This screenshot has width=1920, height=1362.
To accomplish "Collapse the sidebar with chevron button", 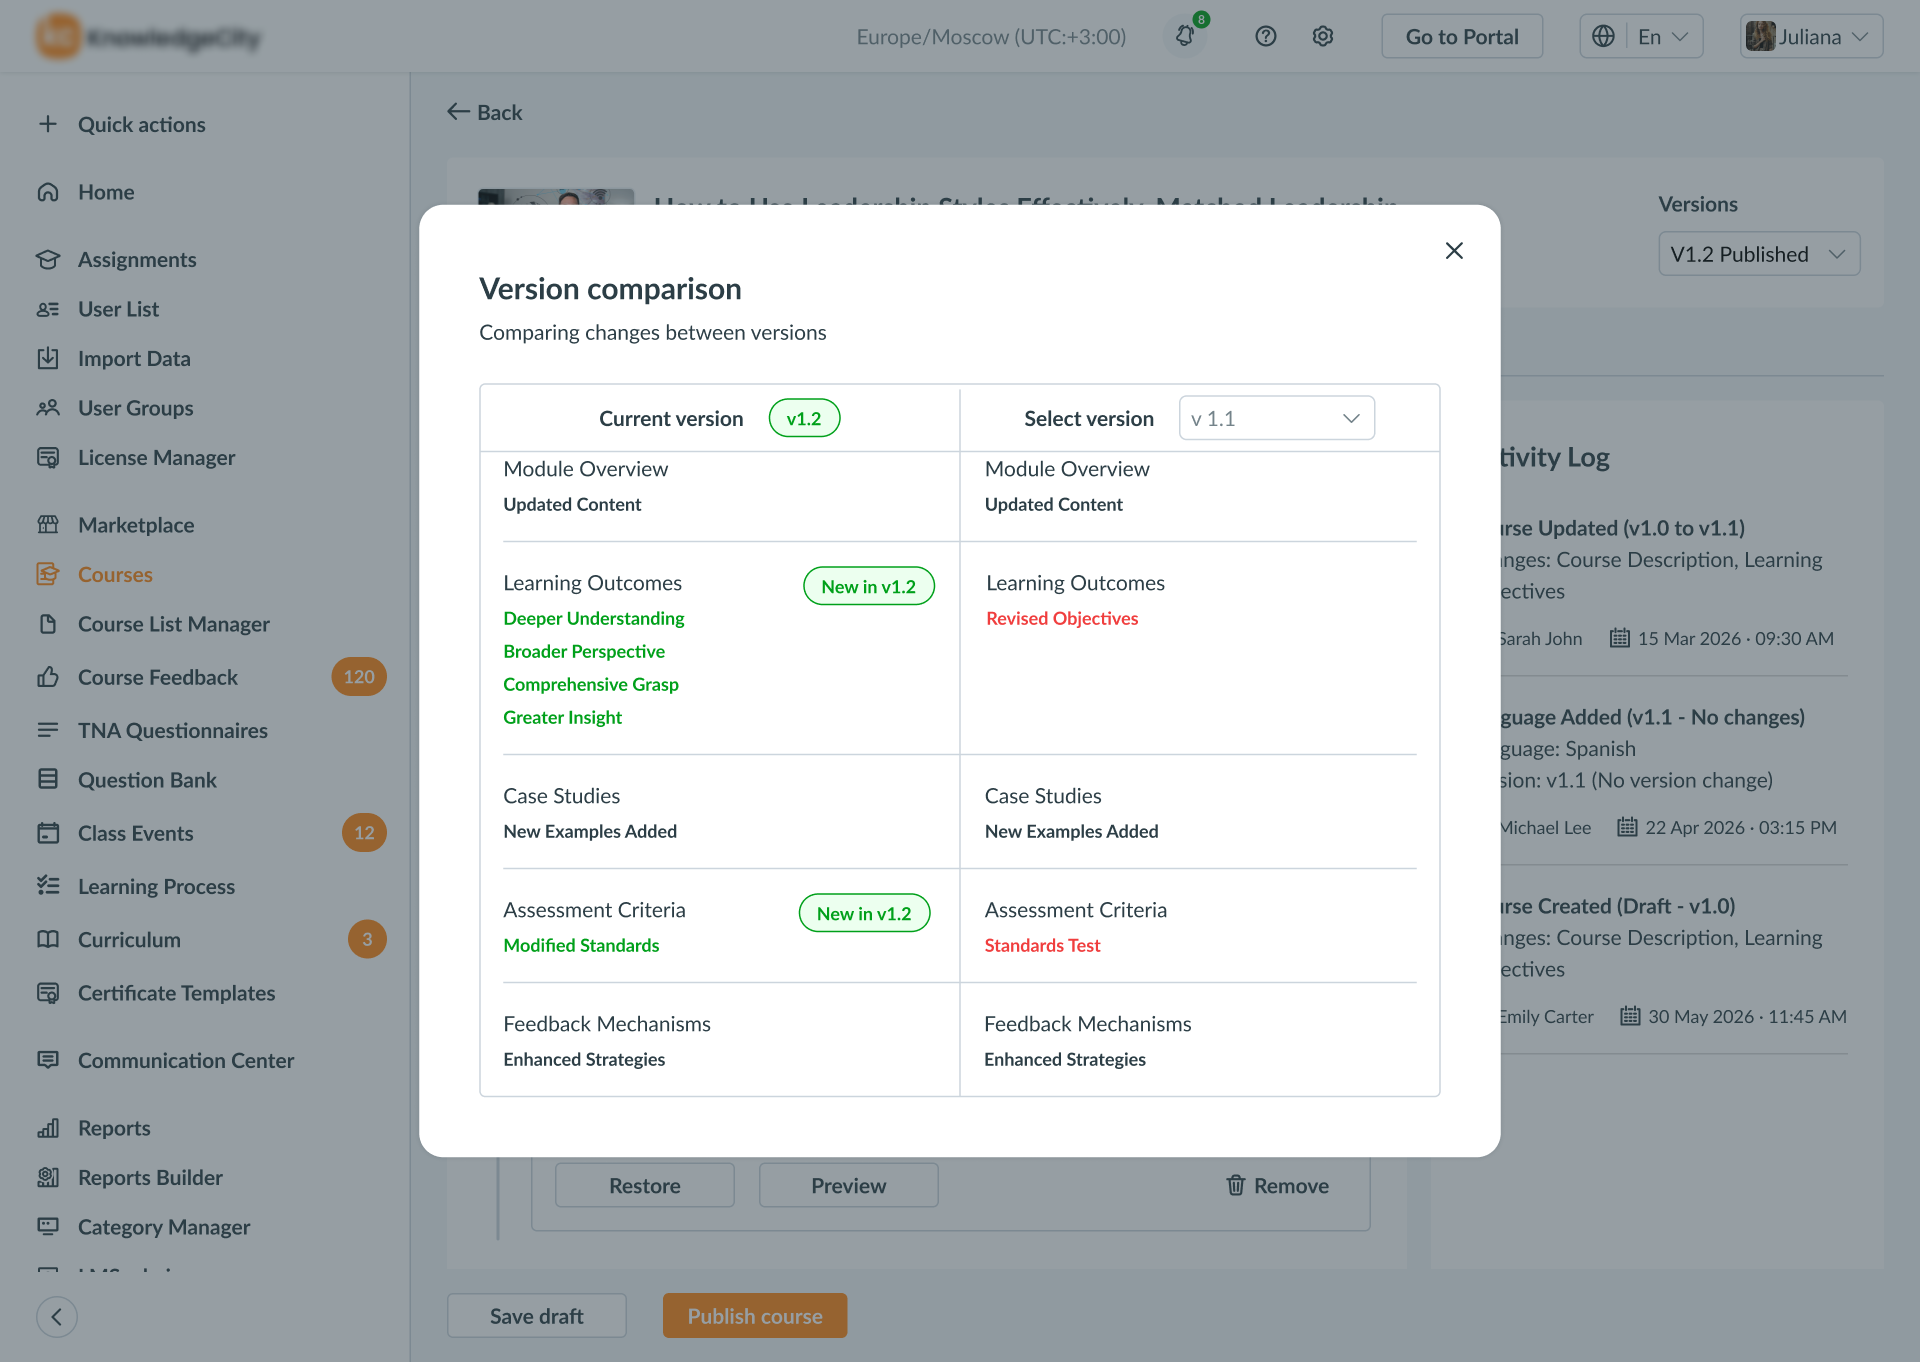I will pos(57,1317).
